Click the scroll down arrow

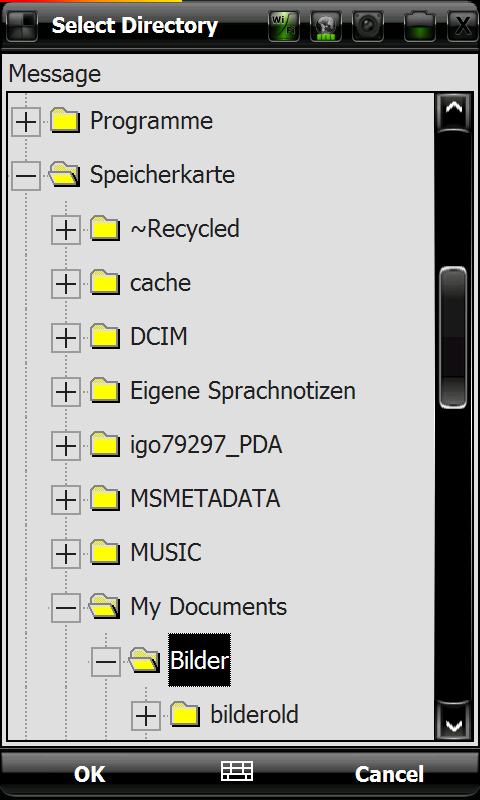[453, 720]
